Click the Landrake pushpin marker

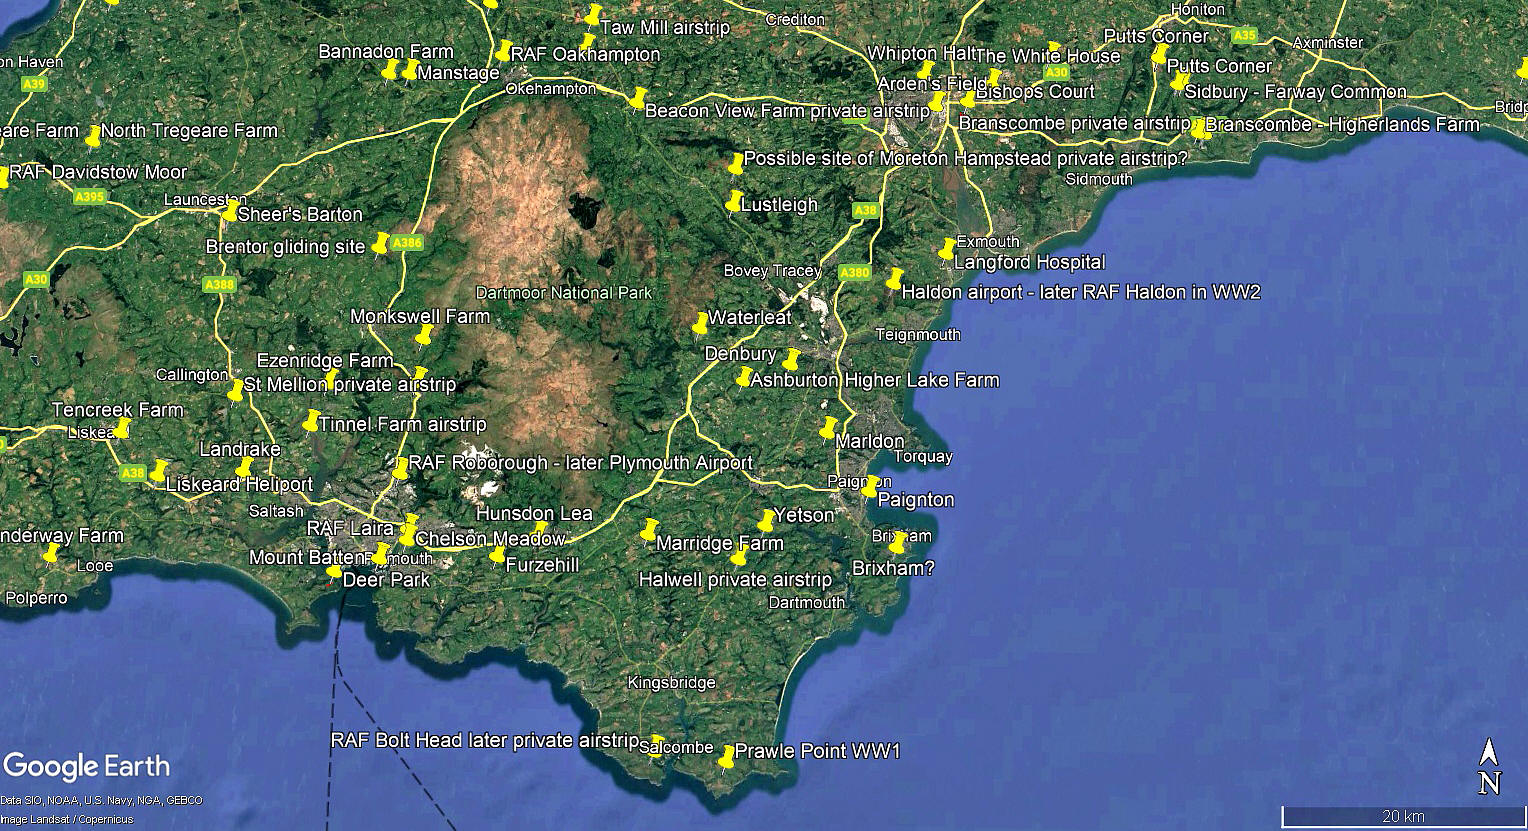(x=244, y=467)
